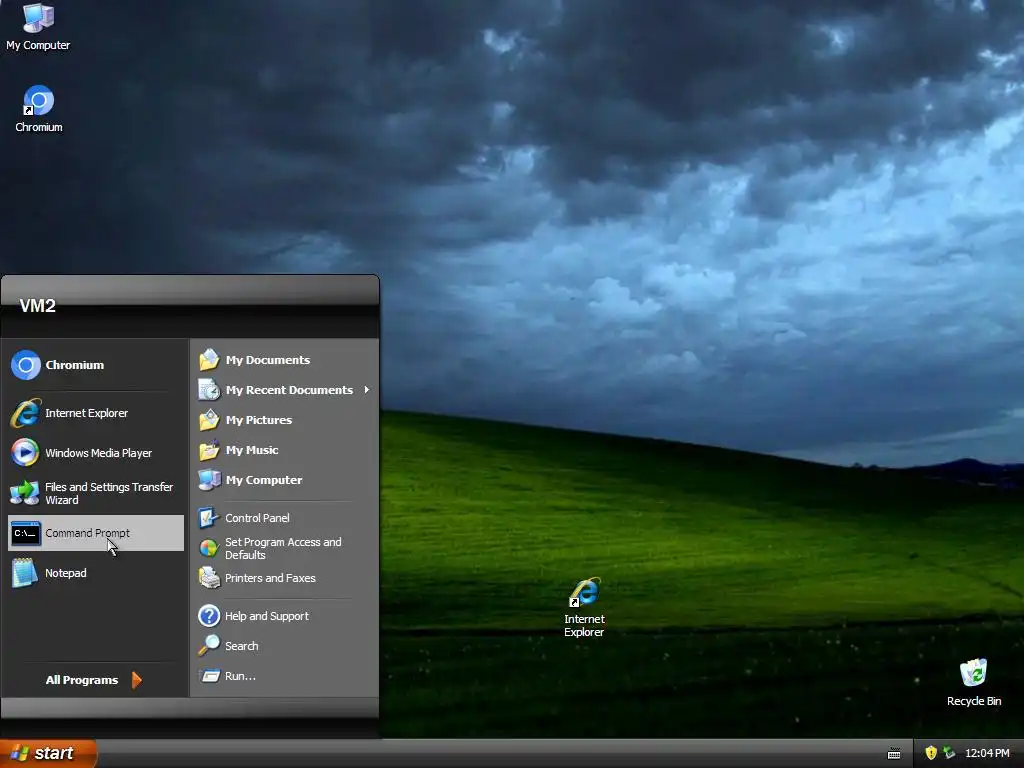
Task: Click the VM2 user name
Action: point(37,306)
